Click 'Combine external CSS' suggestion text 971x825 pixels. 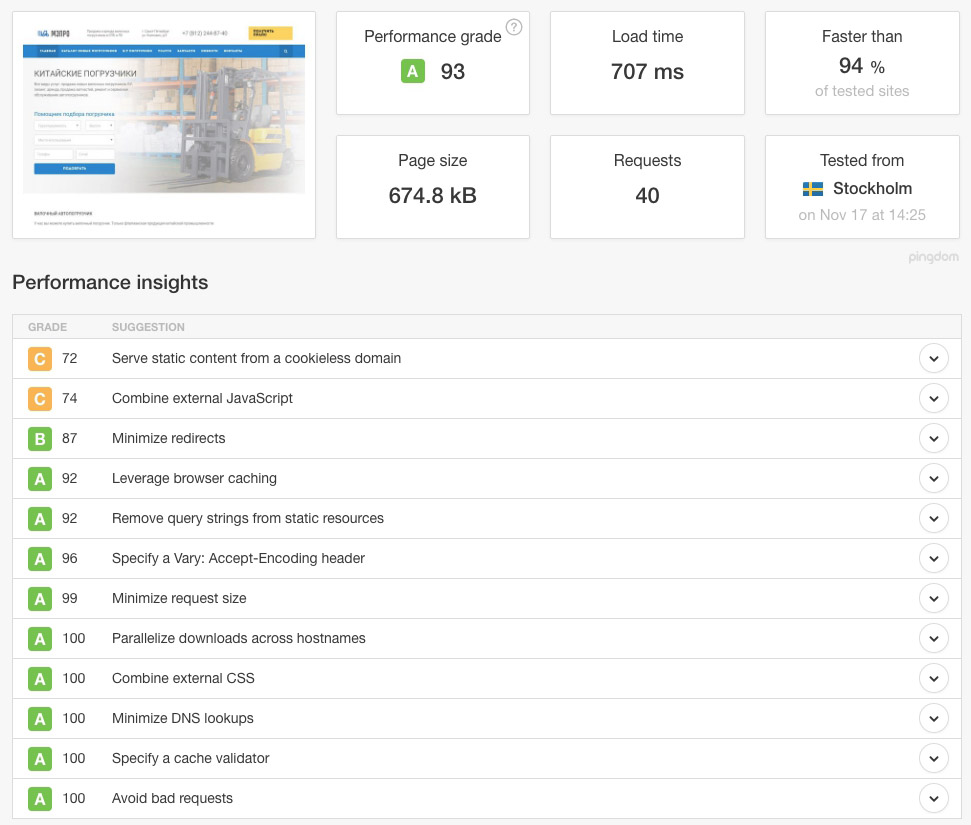(183, 679)
